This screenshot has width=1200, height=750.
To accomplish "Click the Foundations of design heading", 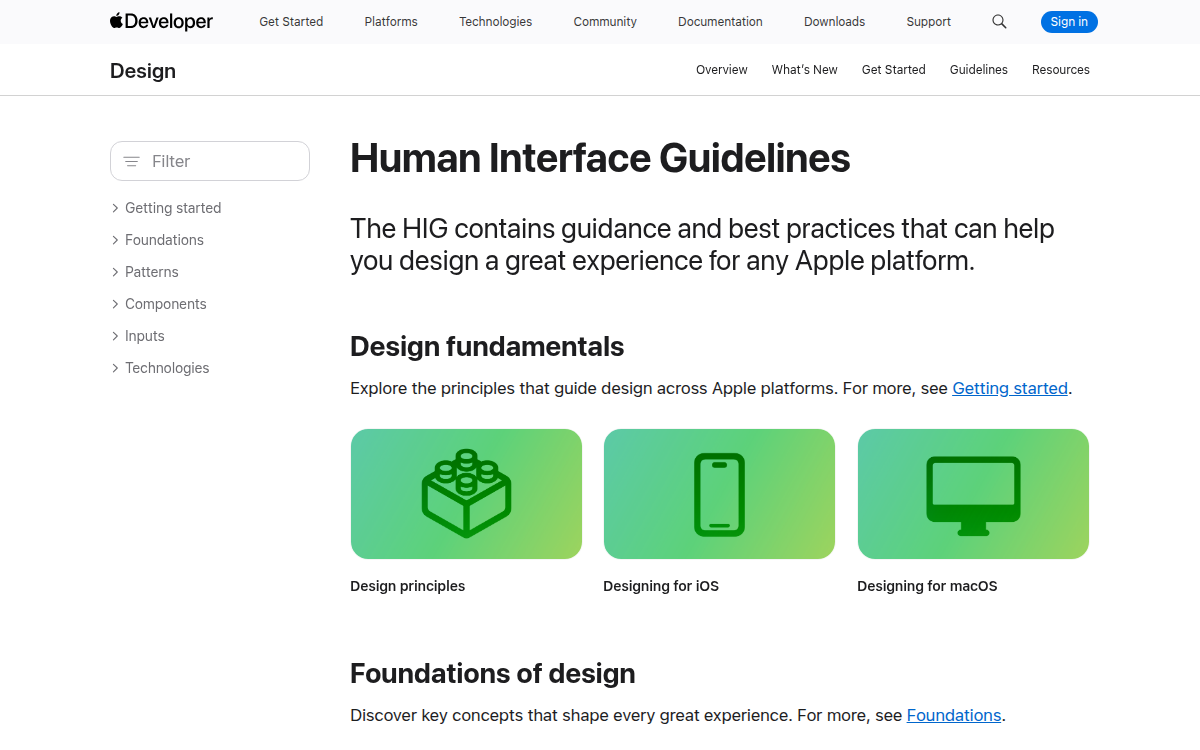I will pyautogui.click(x=493, y=674).
